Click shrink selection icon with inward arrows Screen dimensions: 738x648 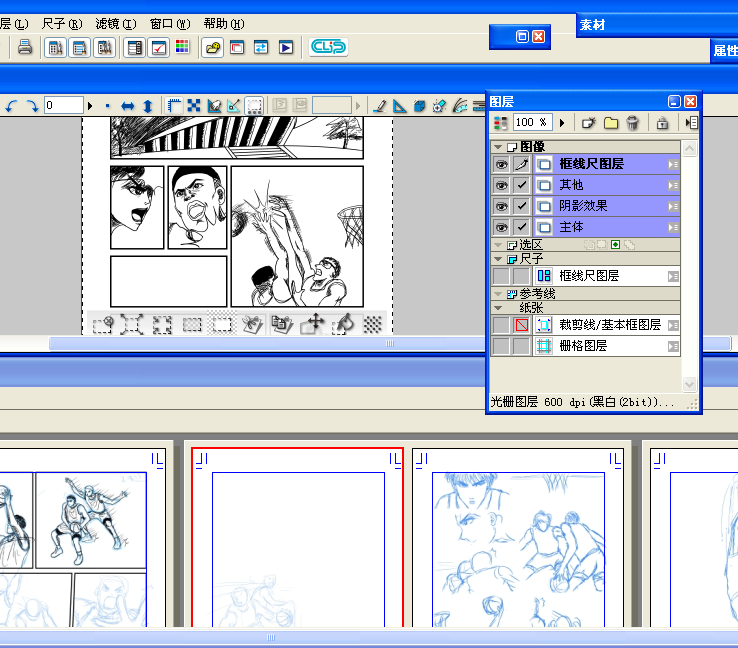click(162, 325)
